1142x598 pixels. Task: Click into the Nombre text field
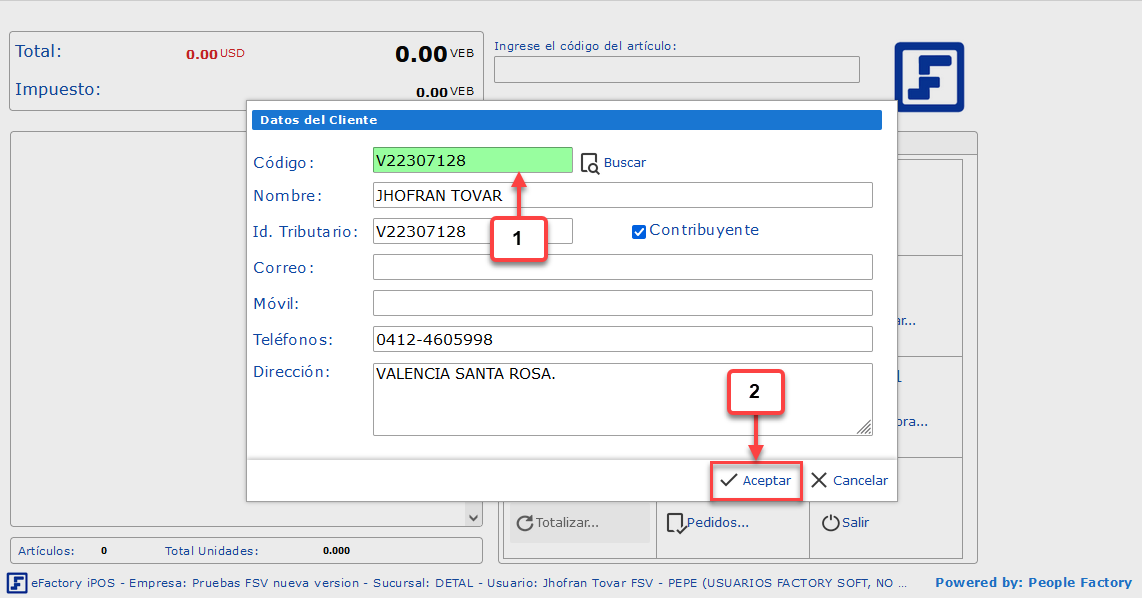[x=622, y=196]
